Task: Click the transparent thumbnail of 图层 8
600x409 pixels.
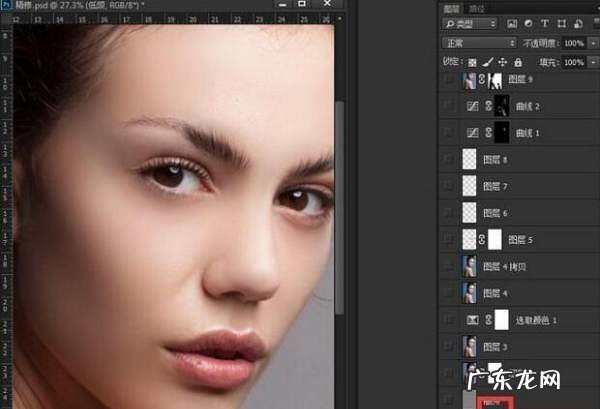Action: tap(470, 159)
